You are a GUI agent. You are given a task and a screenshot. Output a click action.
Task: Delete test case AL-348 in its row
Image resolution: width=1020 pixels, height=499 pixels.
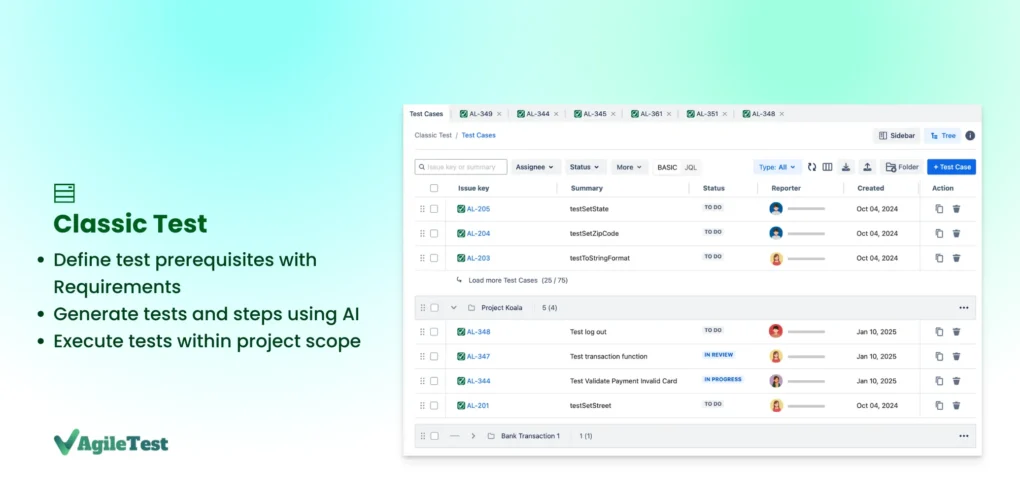click(x=956, y=332)
